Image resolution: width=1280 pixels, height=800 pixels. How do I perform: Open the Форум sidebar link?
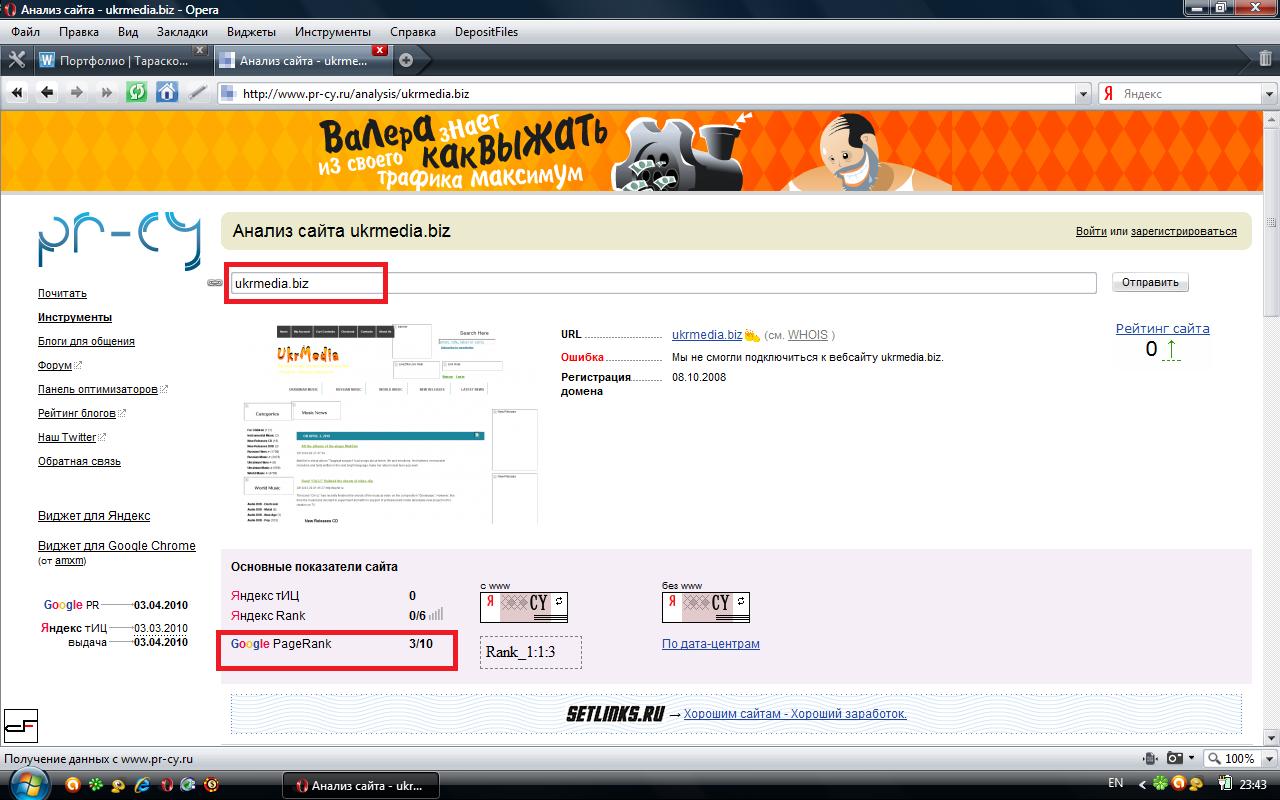(x=55, y=365)
